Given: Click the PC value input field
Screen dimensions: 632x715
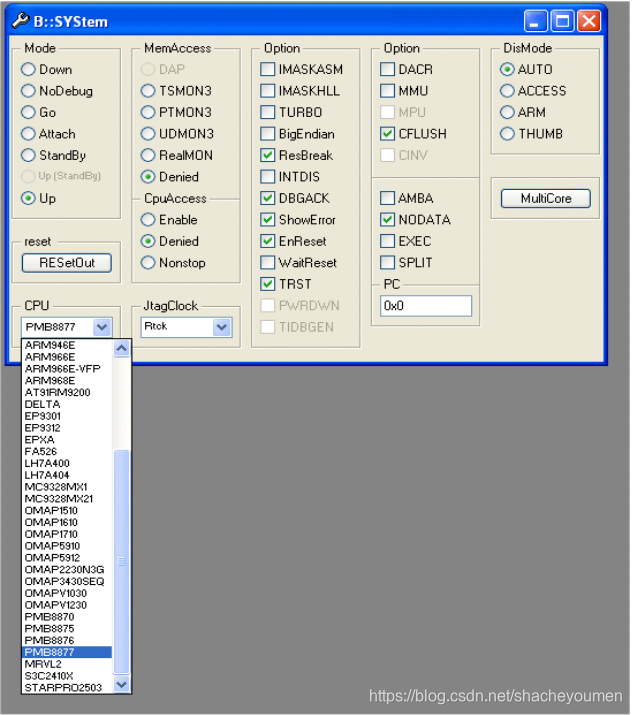Looking at the screenshot, I should coord(426,306).
